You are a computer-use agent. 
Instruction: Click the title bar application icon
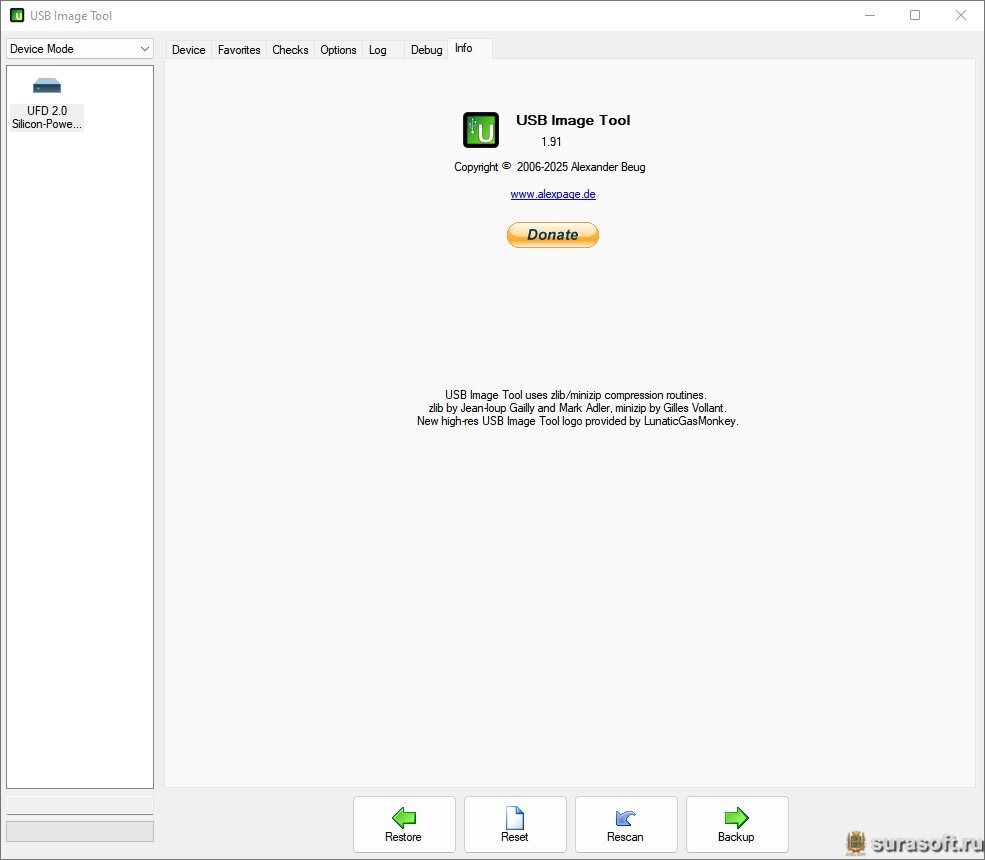click(17, 16)
